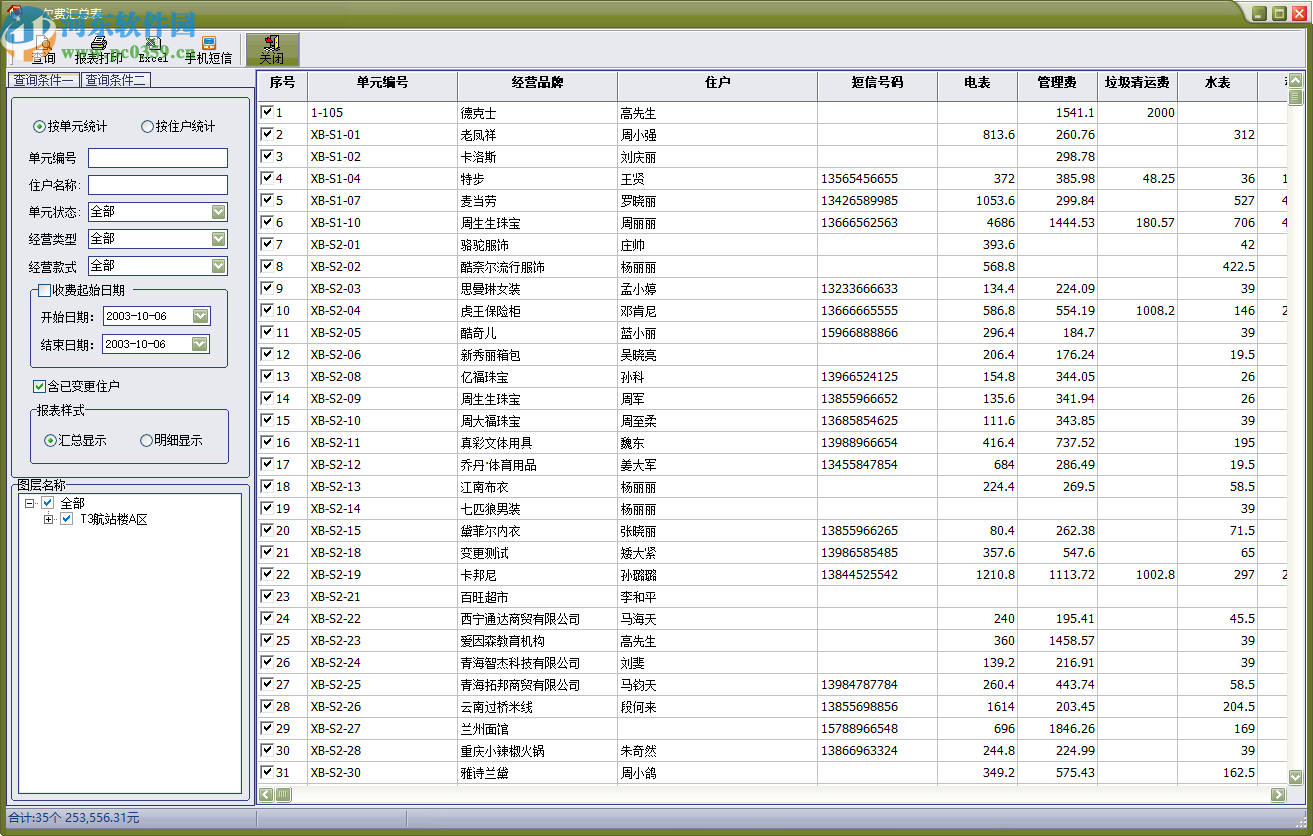Click the 住户 column header
Image resolution: width=1313 pixels, height=836 pixels.
coord(718,85)
